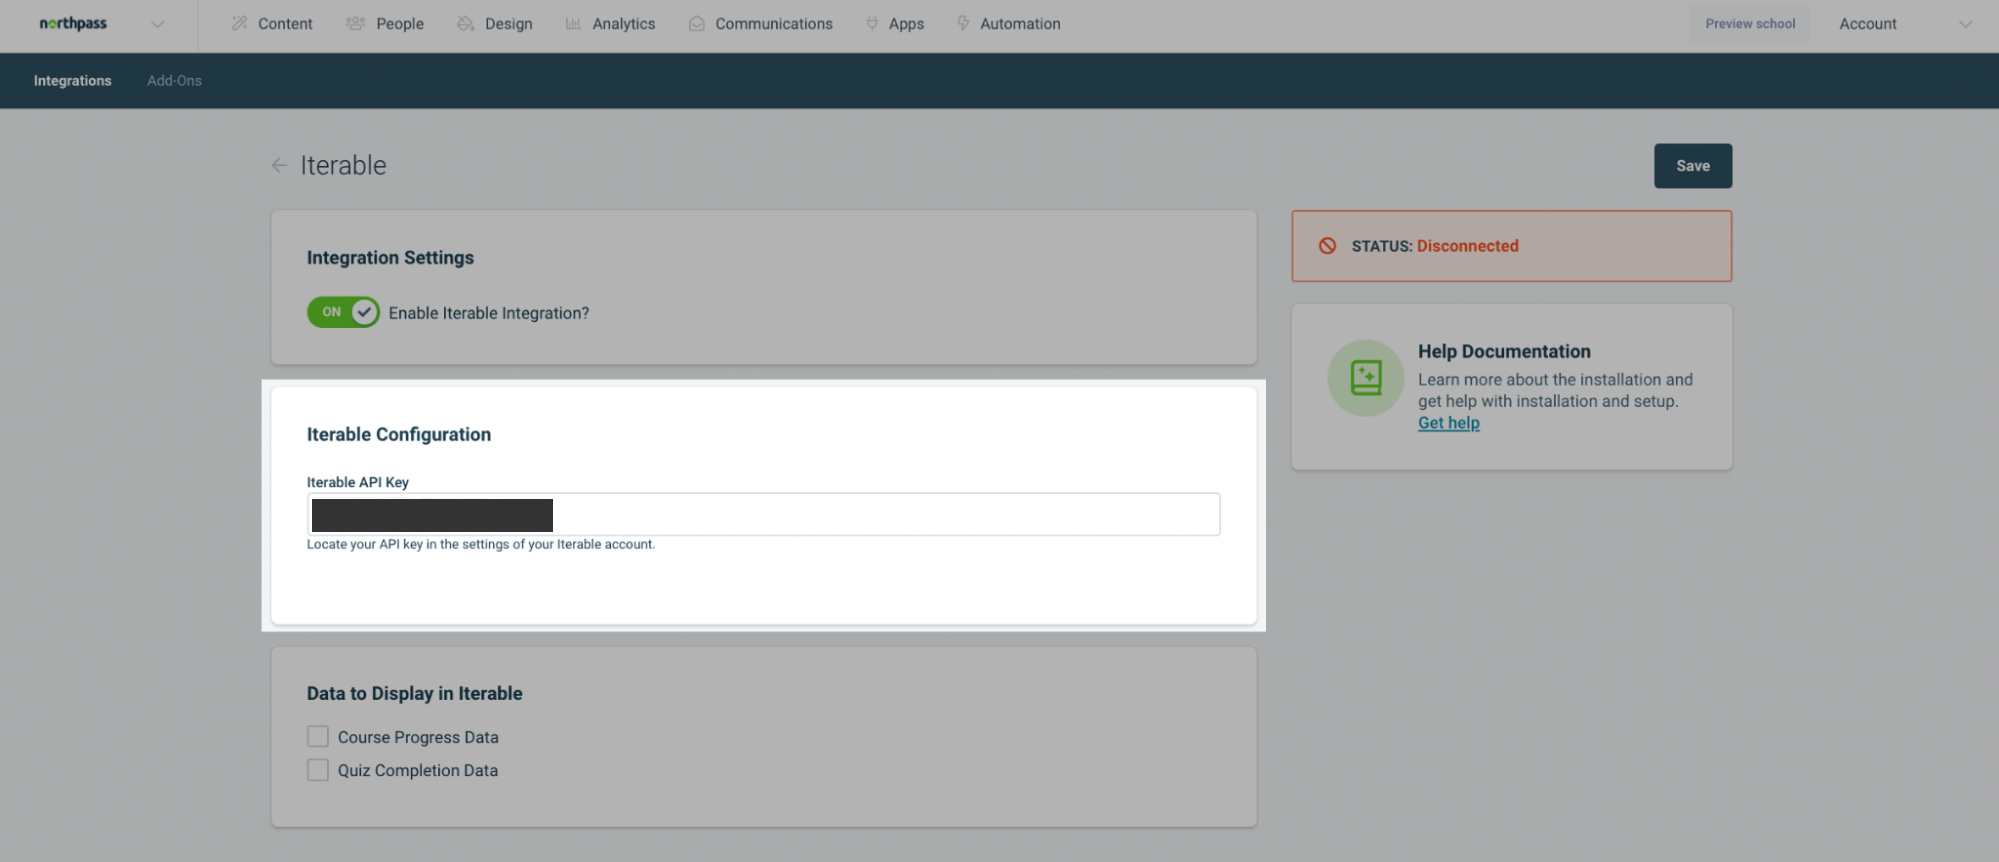Viewport: 1999px width, 862px height.
Task: Switch to the Add-Ons tab
Action: pyautogui.click(x=175, y=81)
